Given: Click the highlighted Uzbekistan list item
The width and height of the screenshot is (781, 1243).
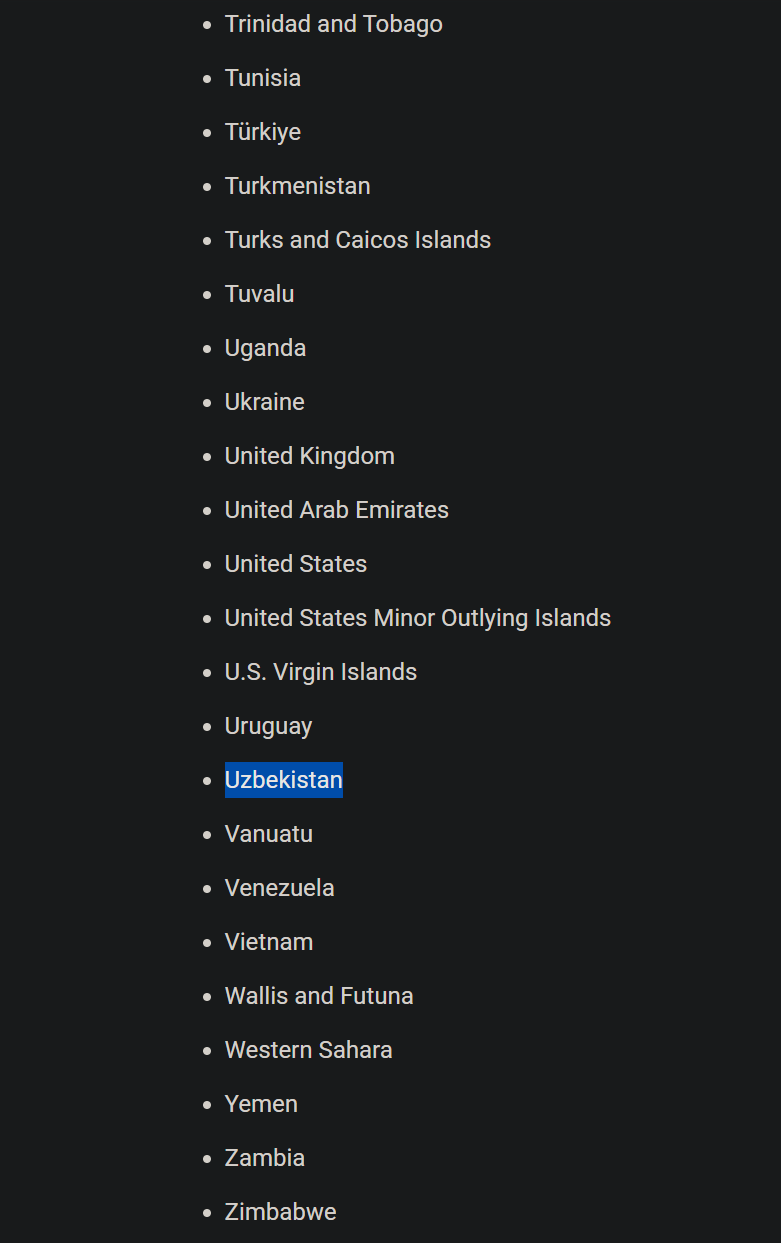Looking at the screenshot, I should [x=284, y=780].
